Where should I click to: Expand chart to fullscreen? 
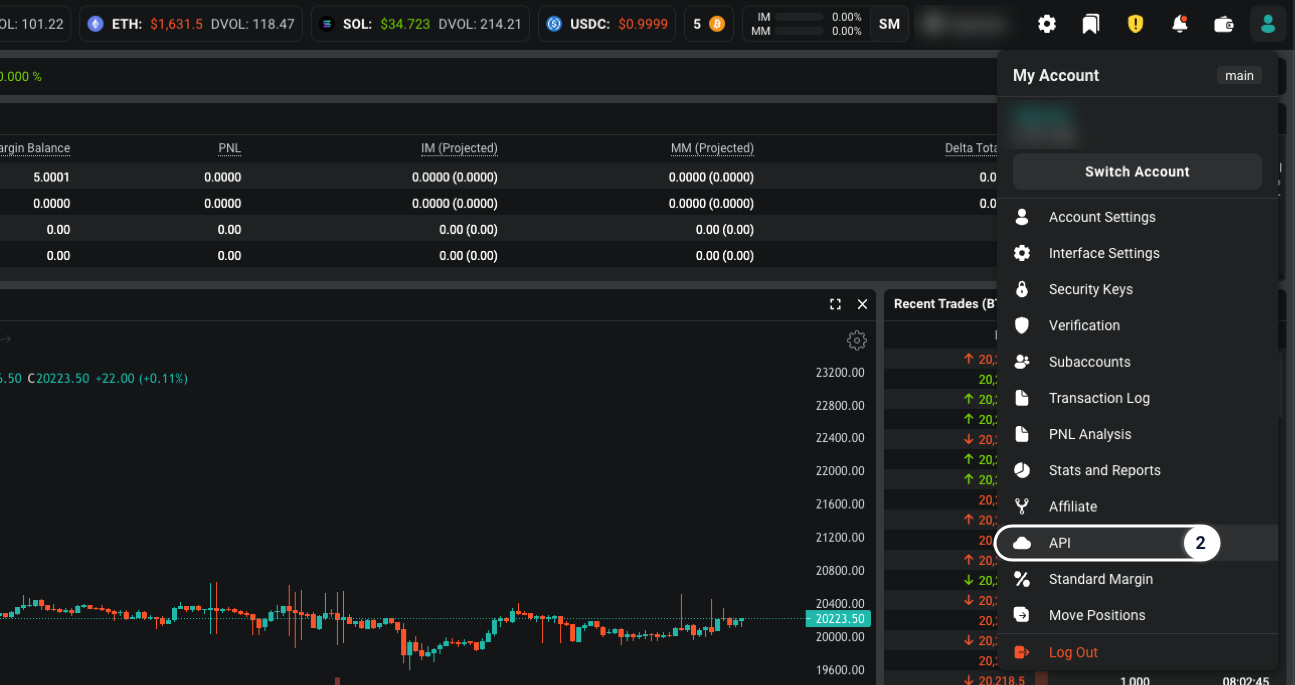(836, 304)
